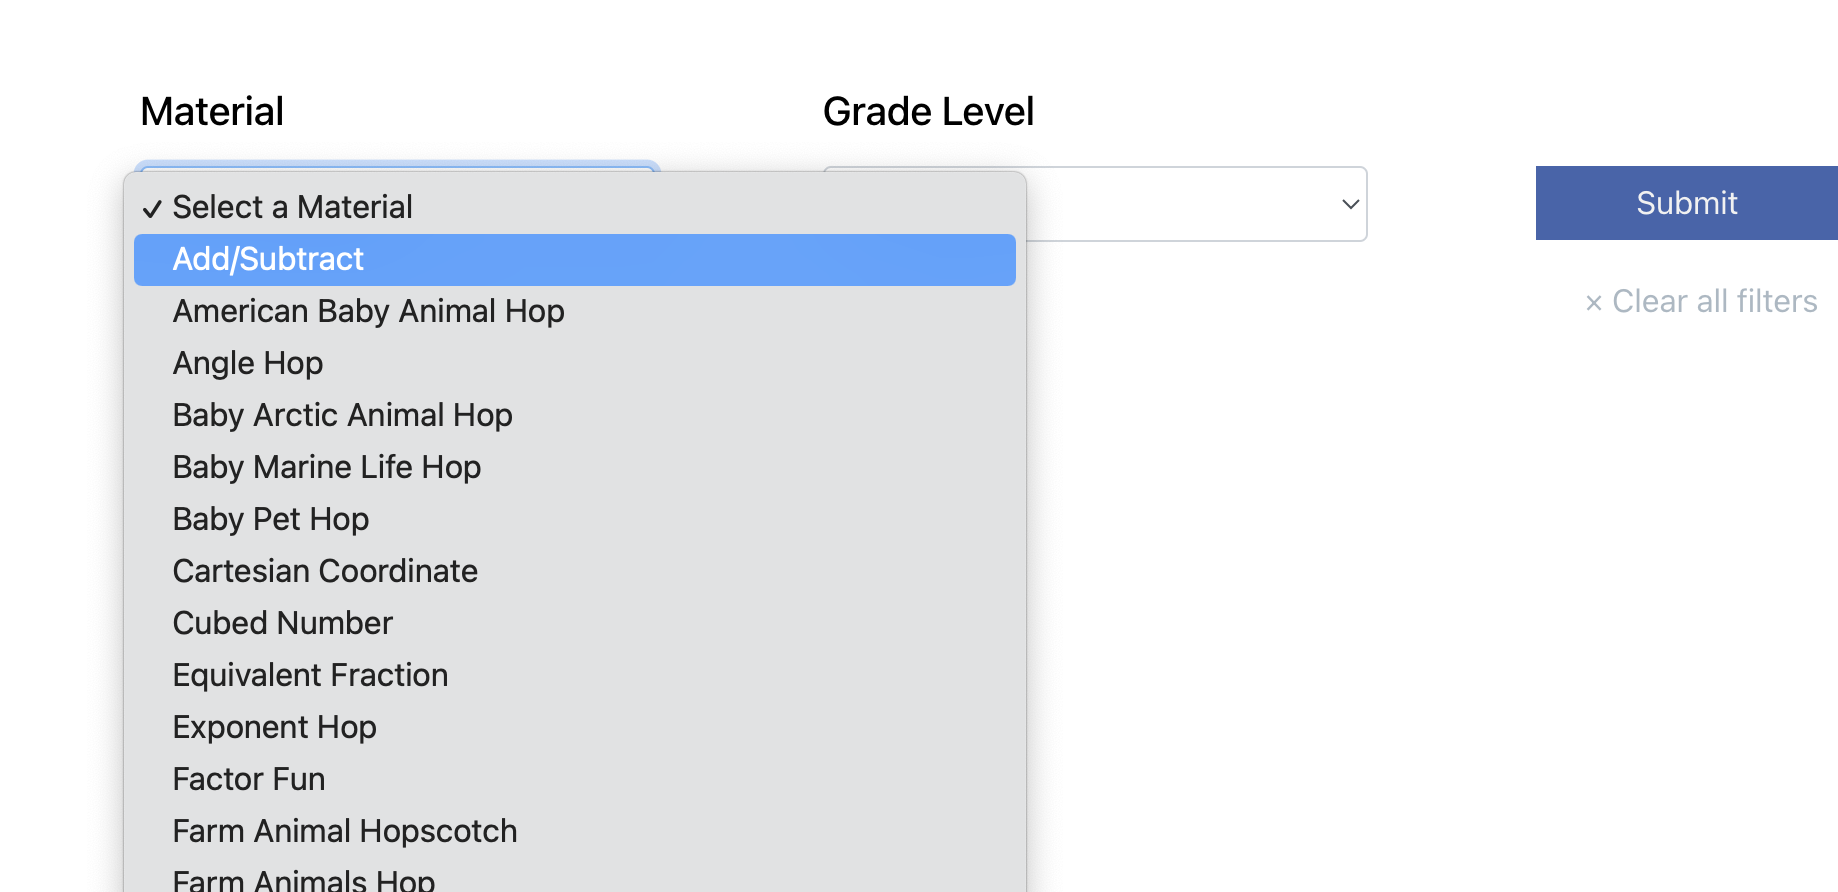1838x892 pixels.
Task: Choose the Farm Animals Hop entry
Action: click(575, 876)
